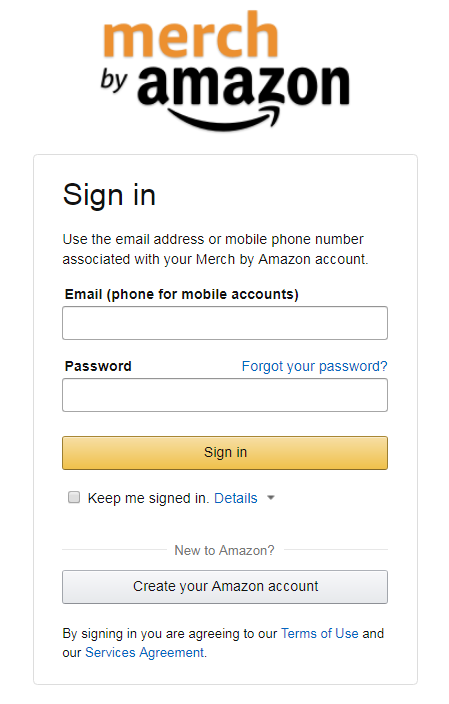The height and width of the screenshot is (704, 449).
Task: Click the black amazon wordmark in logo
Action: point(243,86)
